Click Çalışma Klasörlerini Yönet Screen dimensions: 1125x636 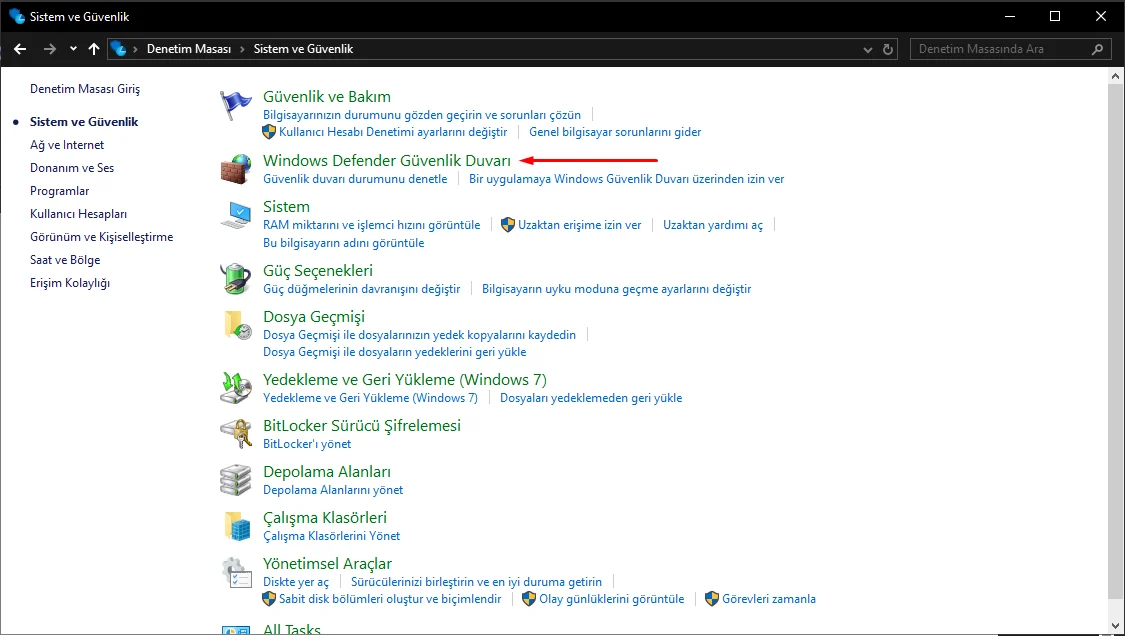pyautogui.click(x=331, y=536)
